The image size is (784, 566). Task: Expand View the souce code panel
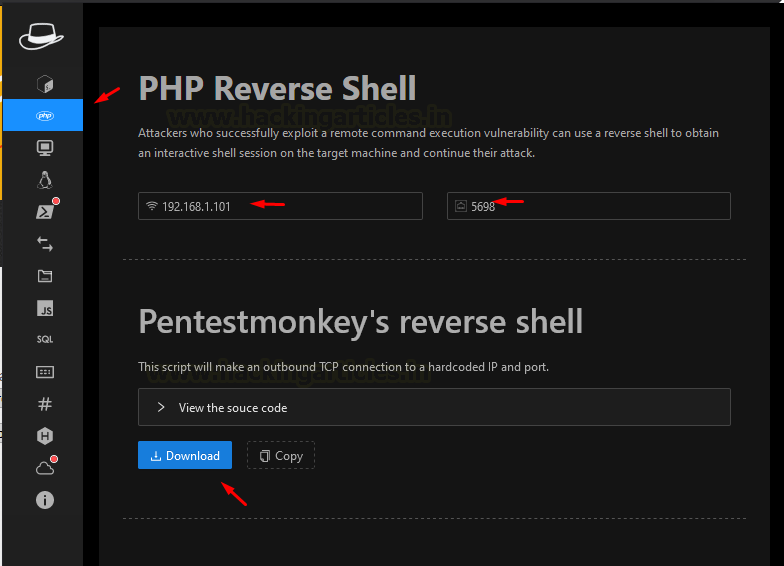pos(434,408)
